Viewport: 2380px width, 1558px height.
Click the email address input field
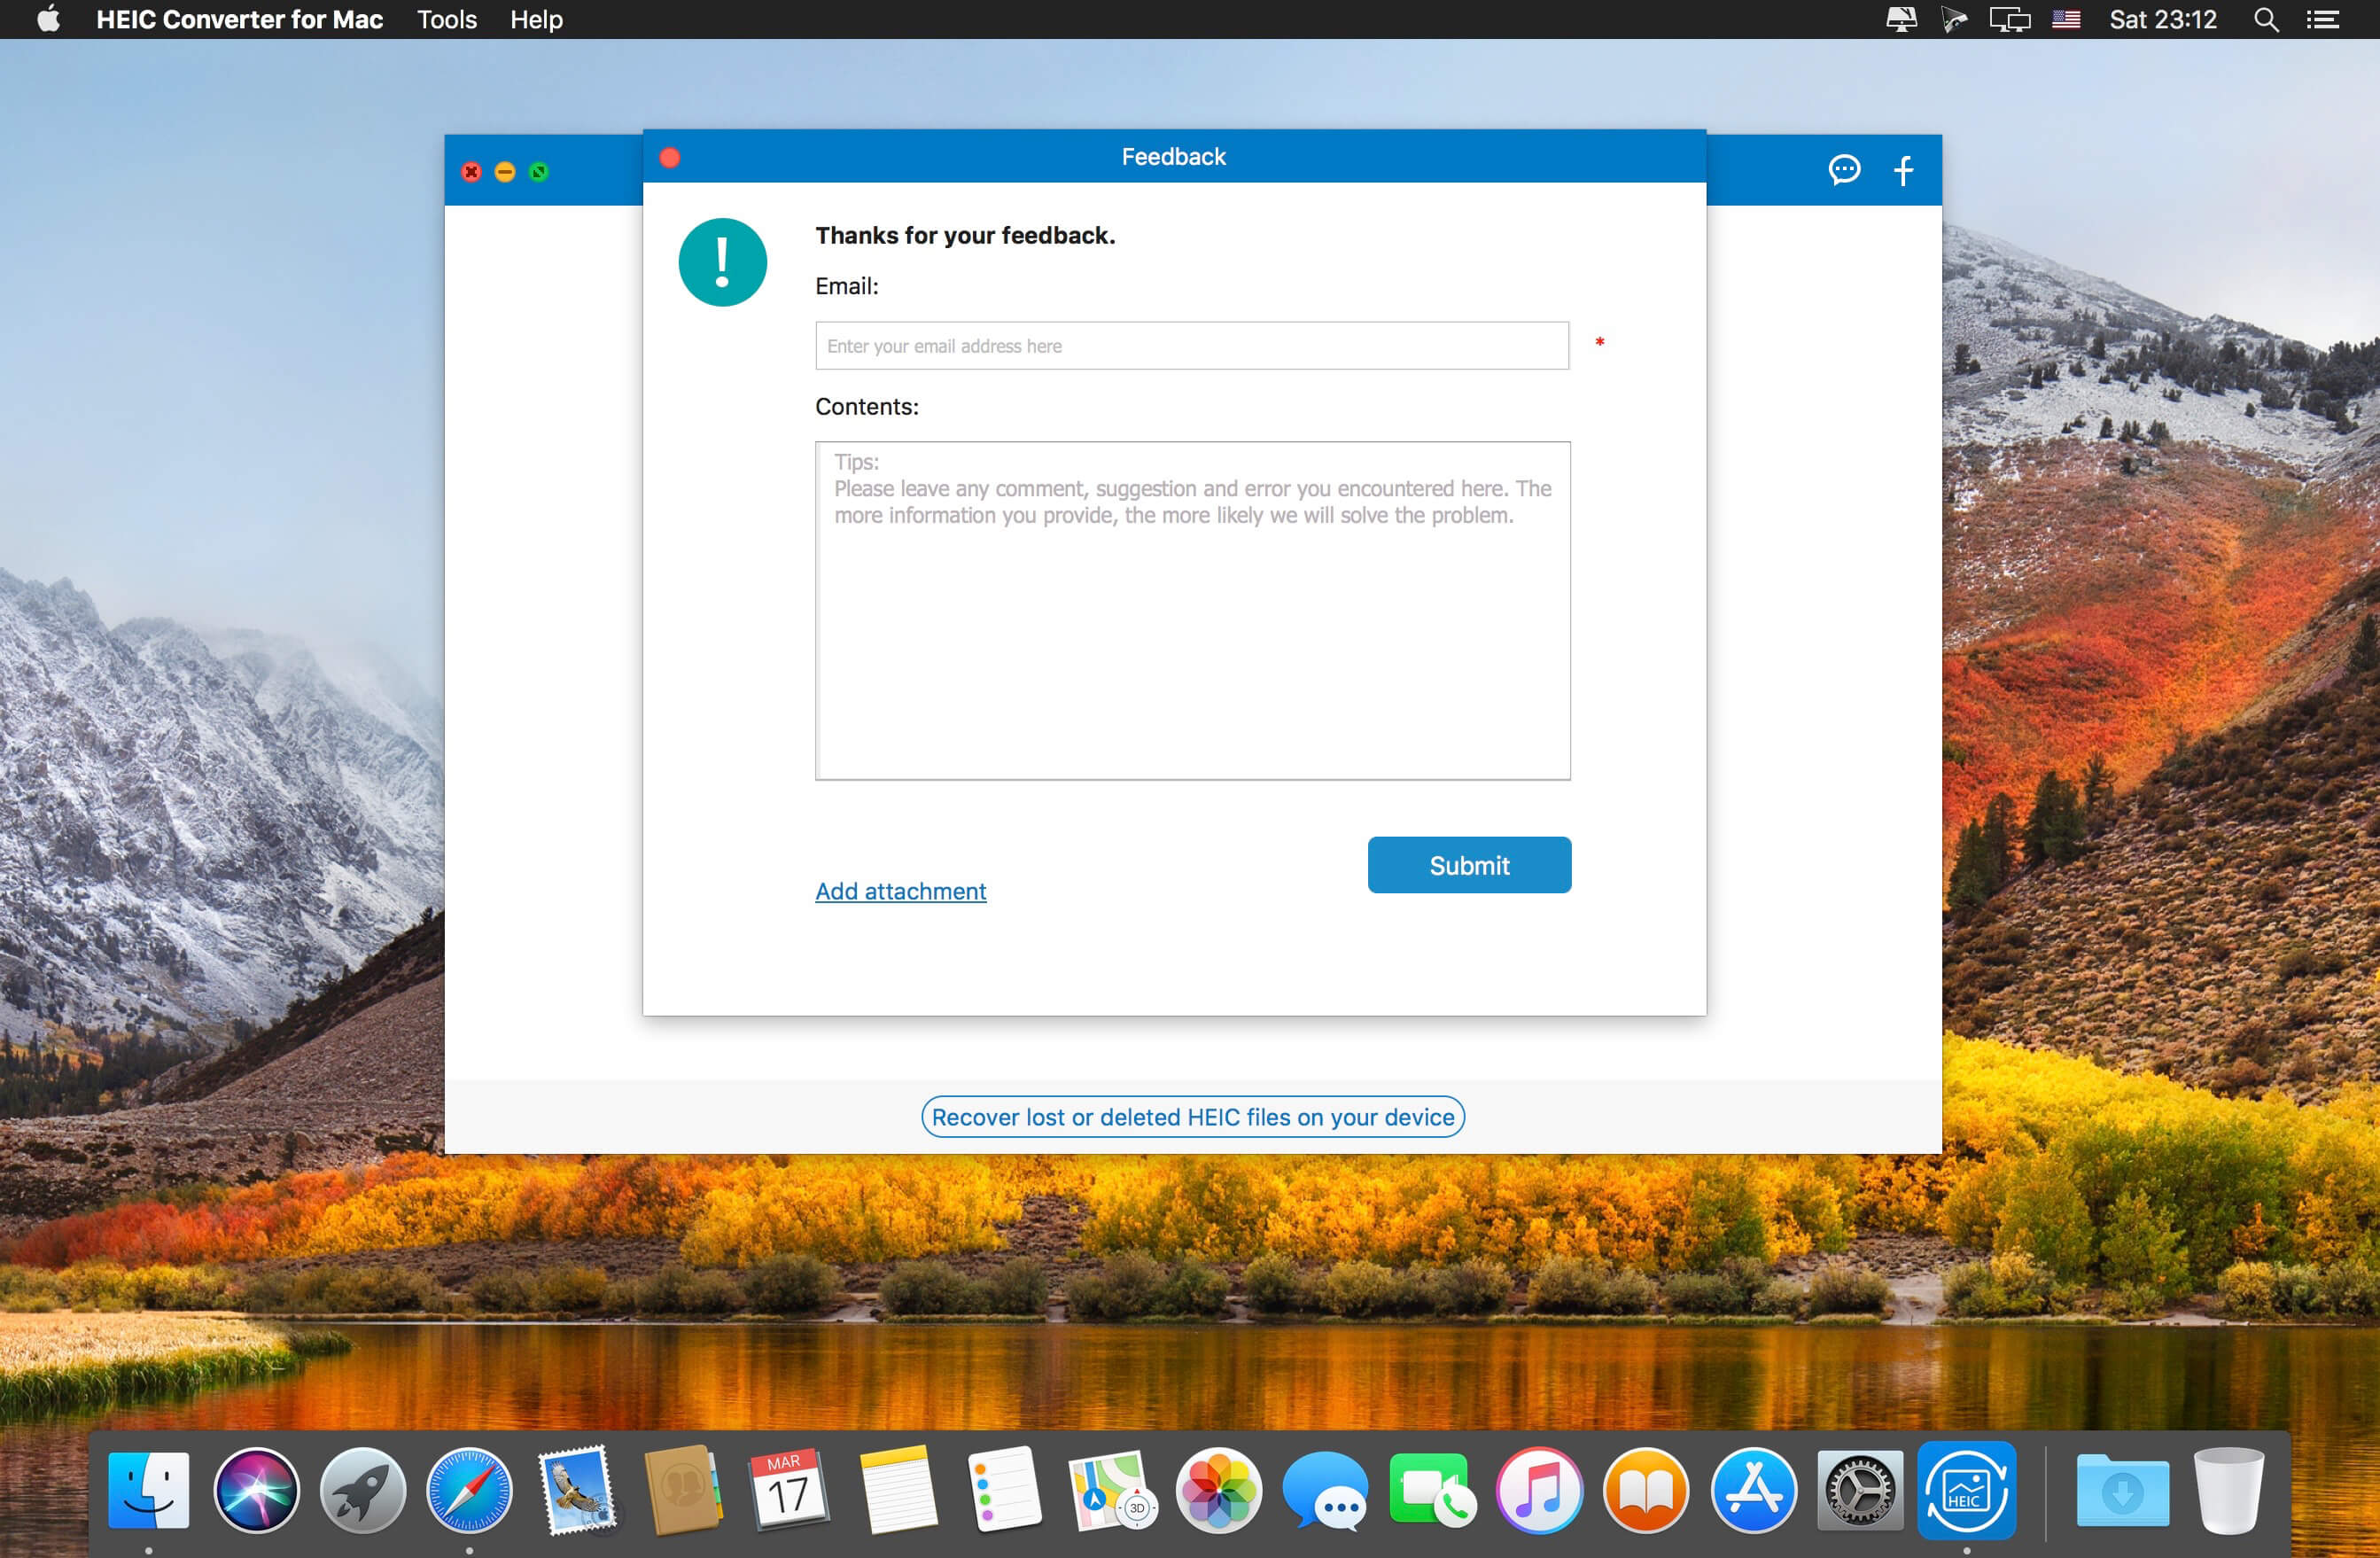point(1193,346)
